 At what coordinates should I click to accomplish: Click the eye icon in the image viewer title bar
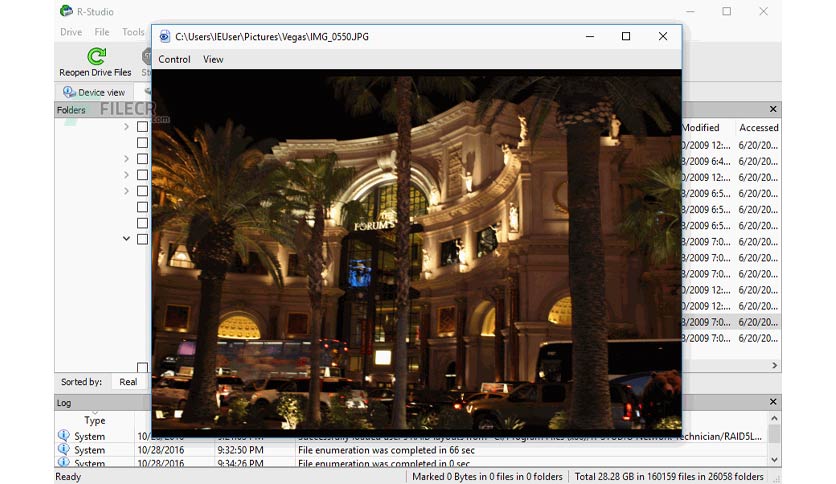coord(165,36)
